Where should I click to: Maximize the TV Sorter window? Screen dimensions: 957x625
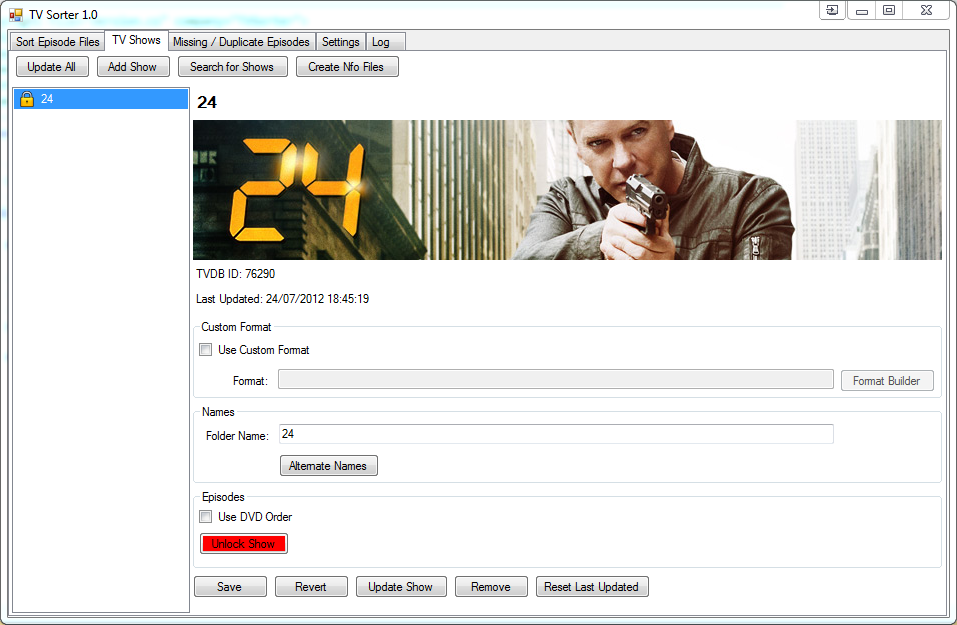click(889, 10)
